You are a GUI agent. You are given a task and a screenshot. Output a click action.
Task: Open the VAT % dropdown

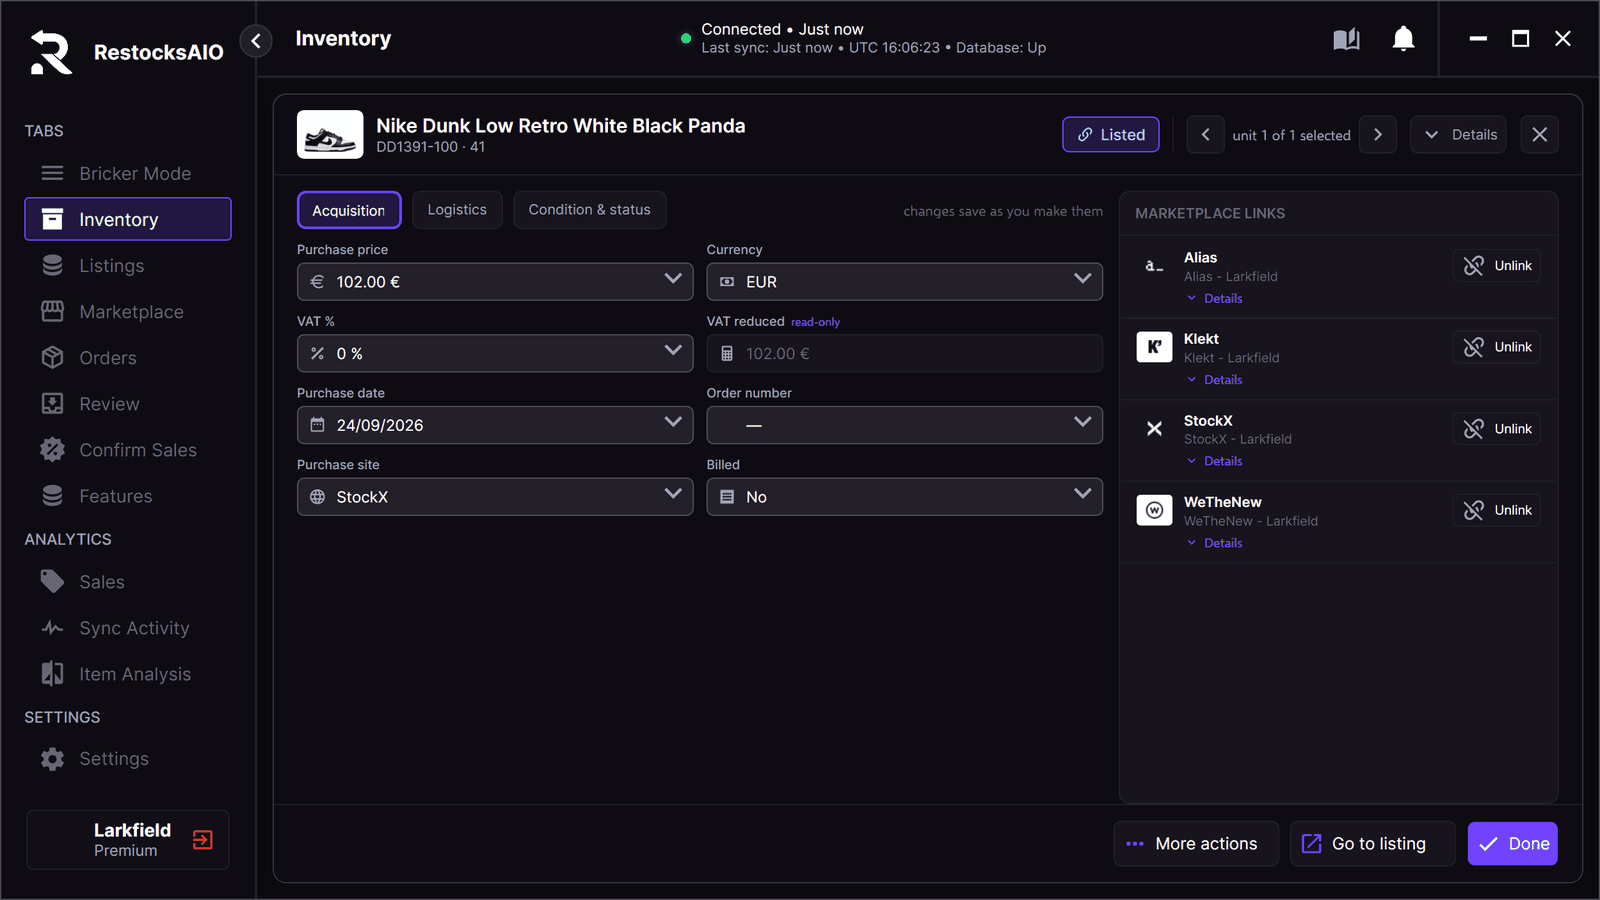[495, 353]
